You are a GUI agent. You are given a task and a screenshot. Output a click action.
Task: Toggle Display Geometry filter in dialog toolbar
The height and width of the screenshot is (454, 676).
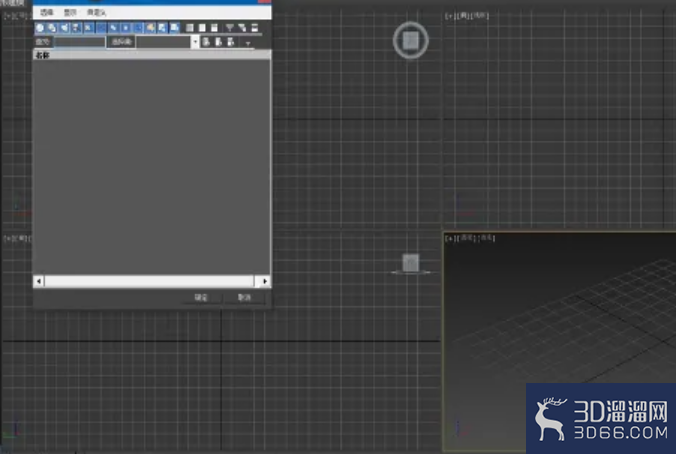click(x=40, y=28)
